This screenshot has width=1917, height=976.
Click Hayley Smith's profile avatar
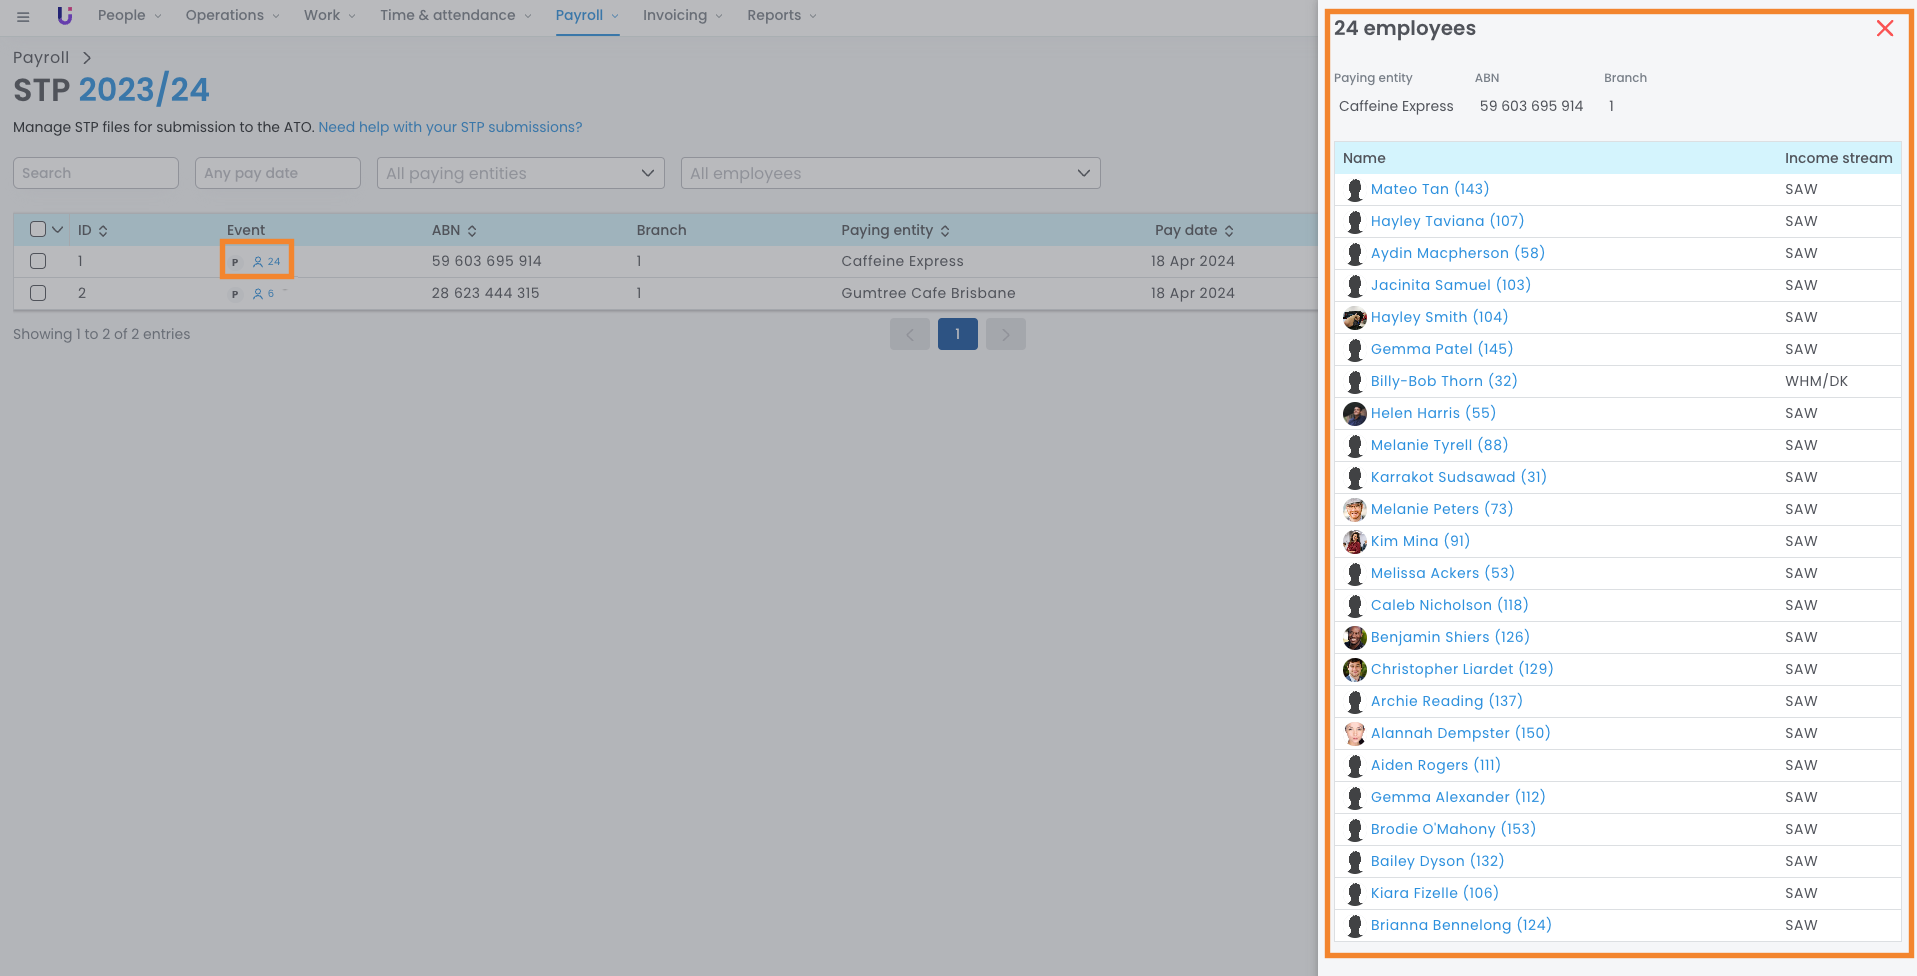pos(1354,318)
